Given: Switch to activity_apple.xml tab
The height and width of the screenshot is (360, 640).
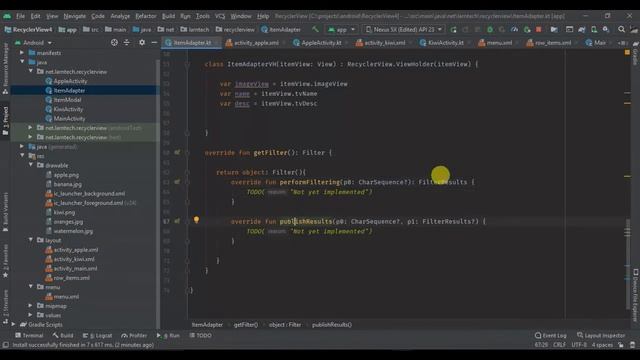Looking at the screenshot, I should 252,42.
